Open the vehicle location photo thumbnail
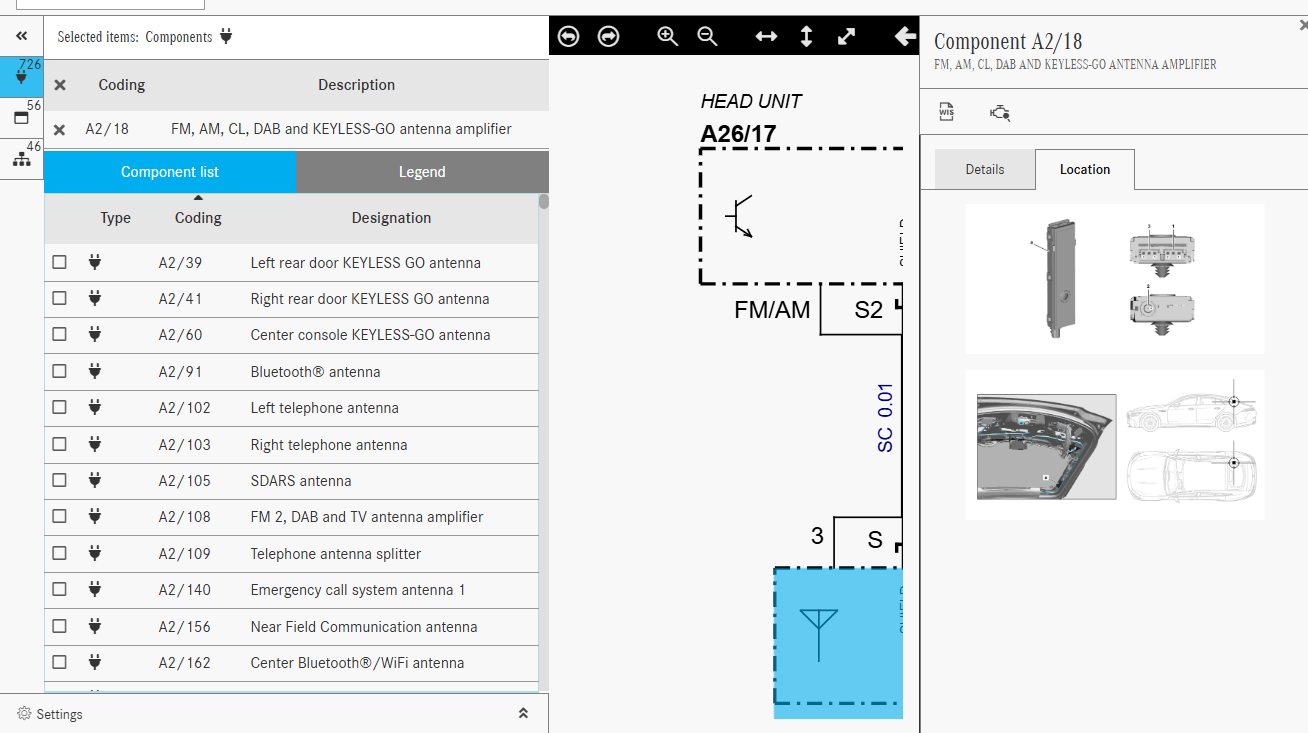This screenshot has width=1308, height=733. point(1114,445)
